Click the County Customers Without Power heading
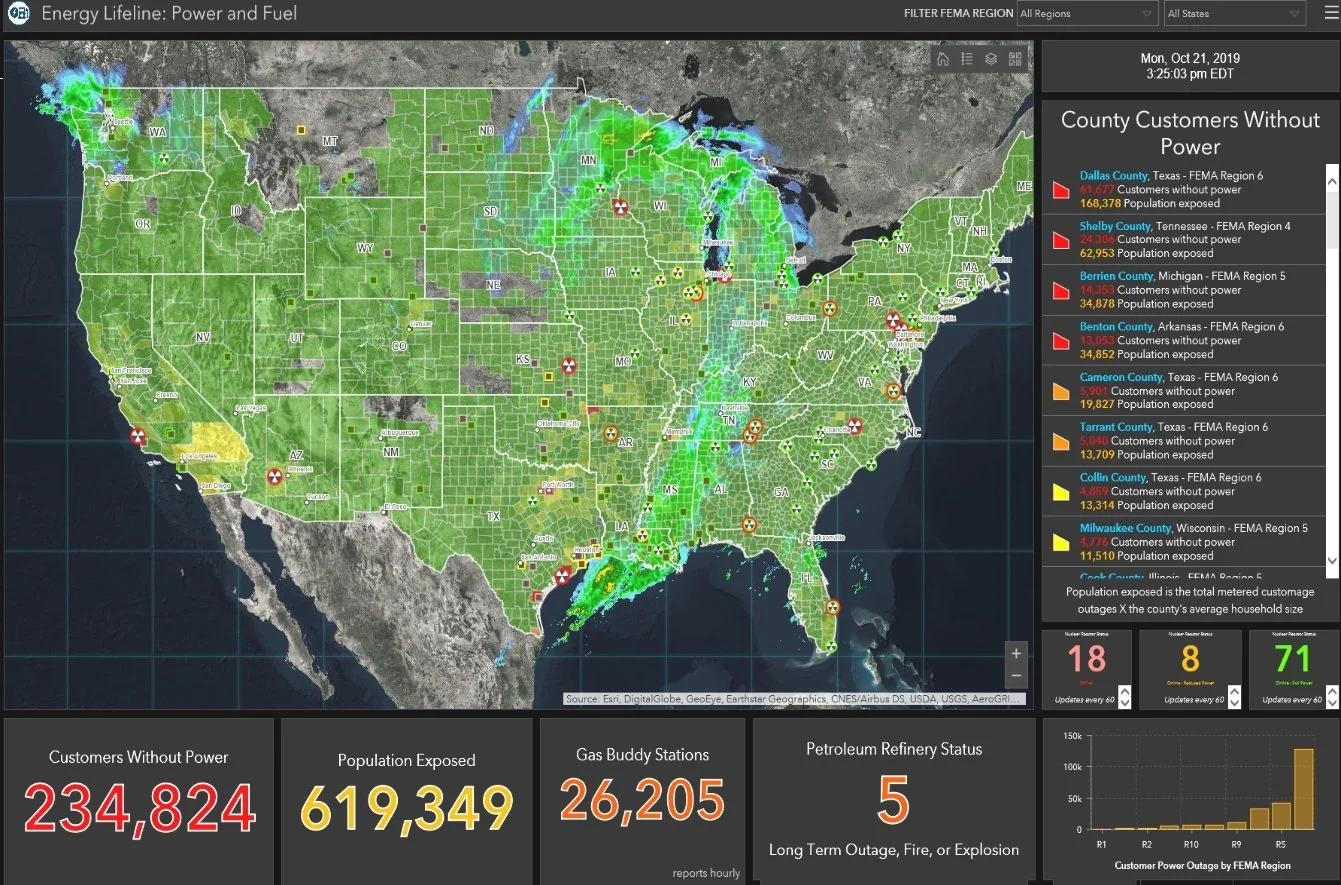 pos(1190,133)
